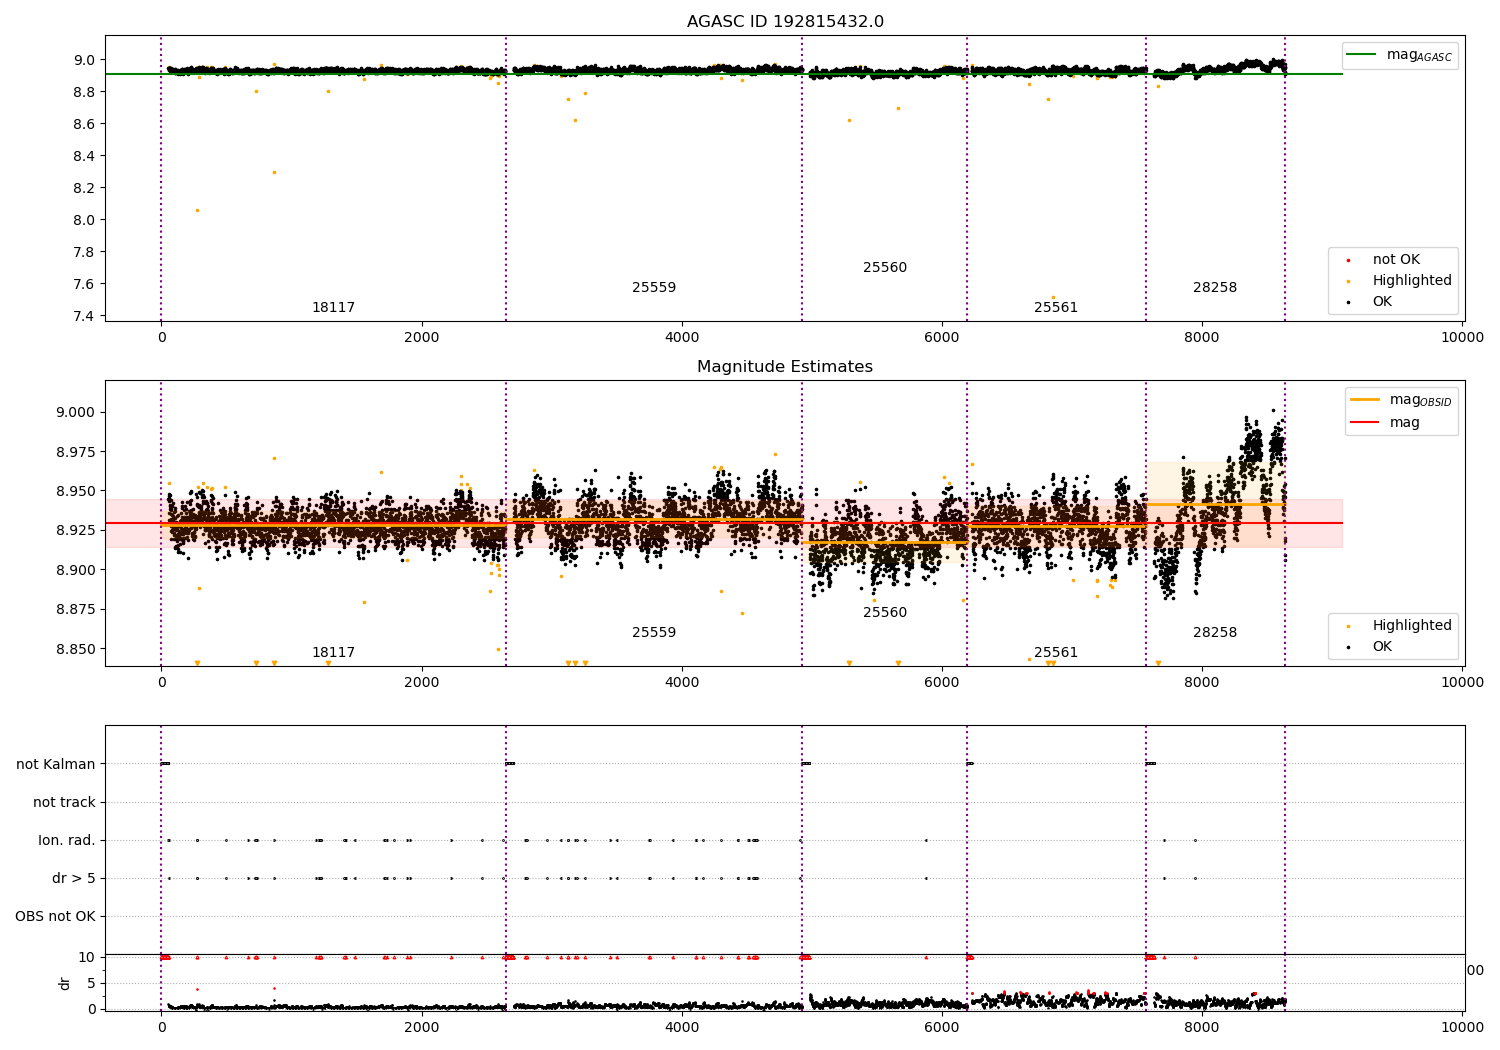
Task: Click 'Highlighted' legend entry in Magnitude Estimates plot
Action: [1398, 626]
